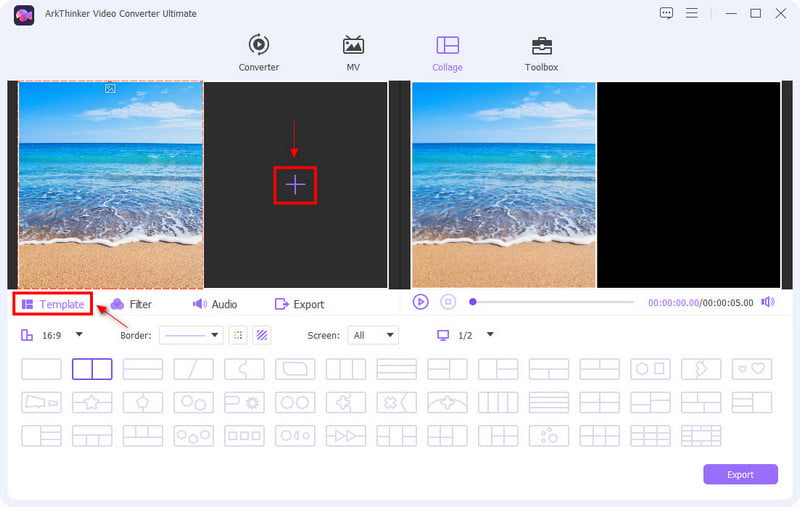Open the border color picker

tap(238, 335)
